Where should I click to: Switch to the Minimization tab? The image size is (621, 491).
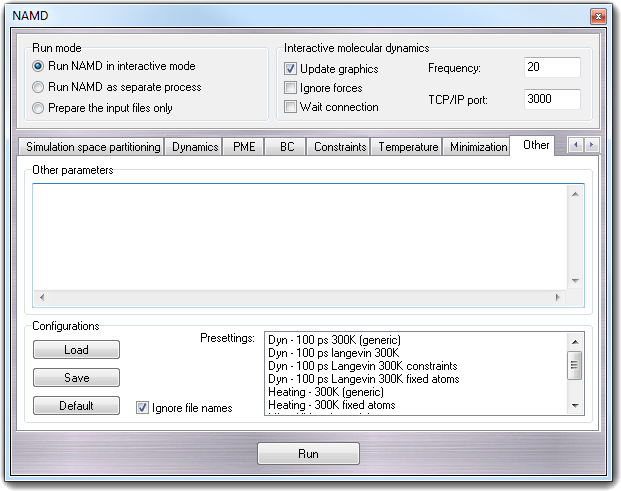point(477,147)
